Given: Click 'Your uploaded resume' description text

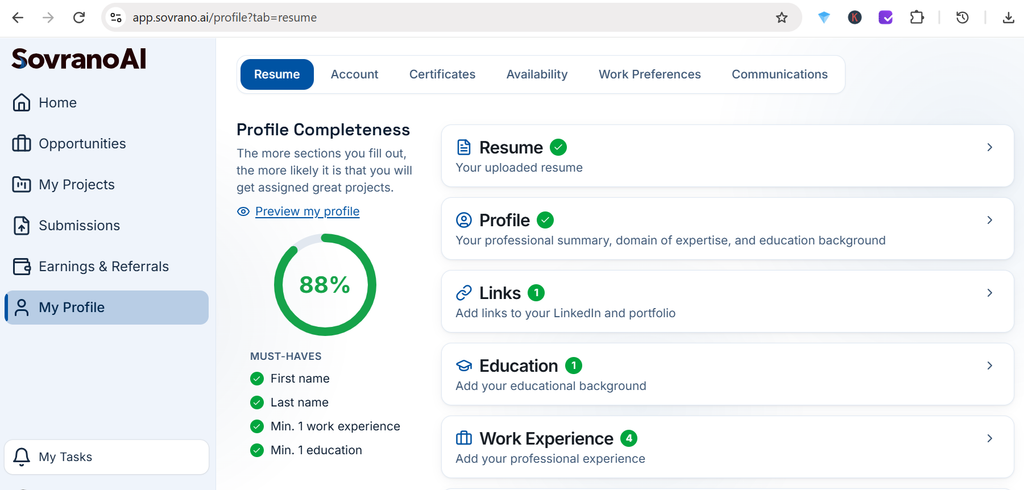Looking at the screenshot, I should 519,168.
